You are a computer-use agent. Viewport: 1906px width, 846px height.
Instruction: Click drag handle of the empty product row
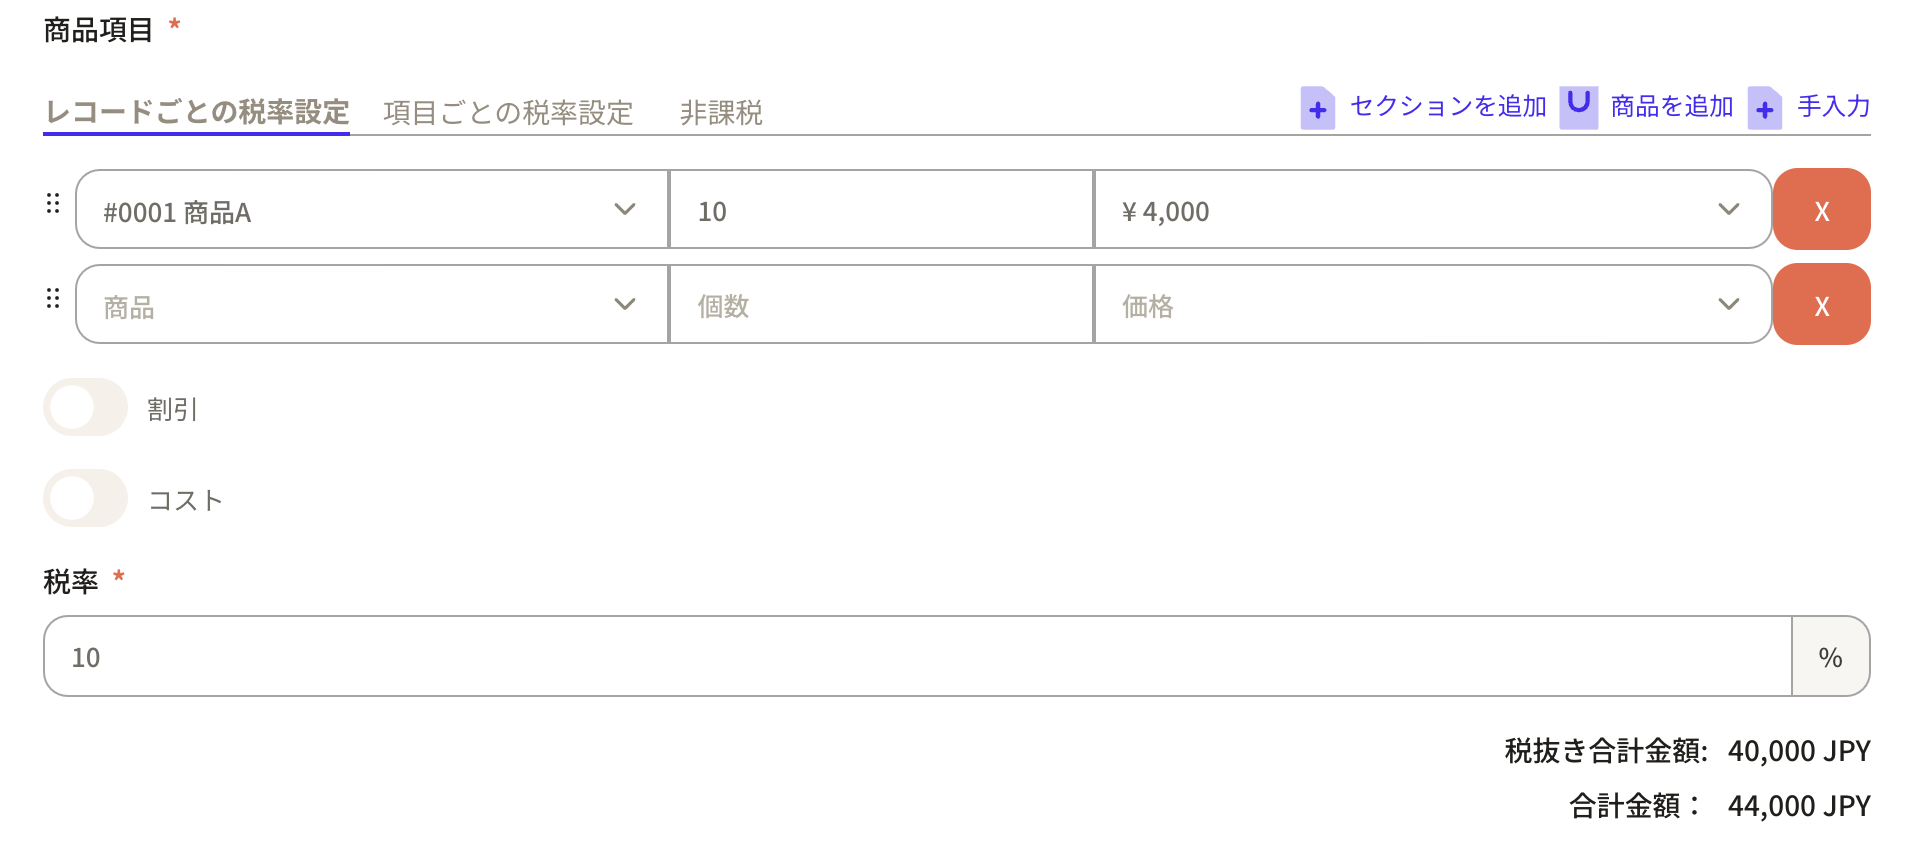point(53,299)
